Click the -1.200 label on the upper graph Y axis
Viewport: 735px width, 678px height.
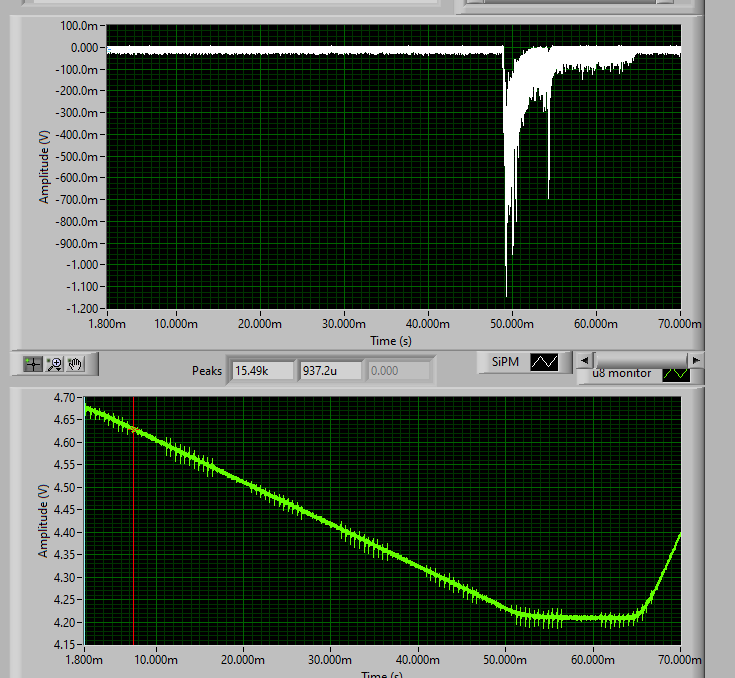point(82,309)
